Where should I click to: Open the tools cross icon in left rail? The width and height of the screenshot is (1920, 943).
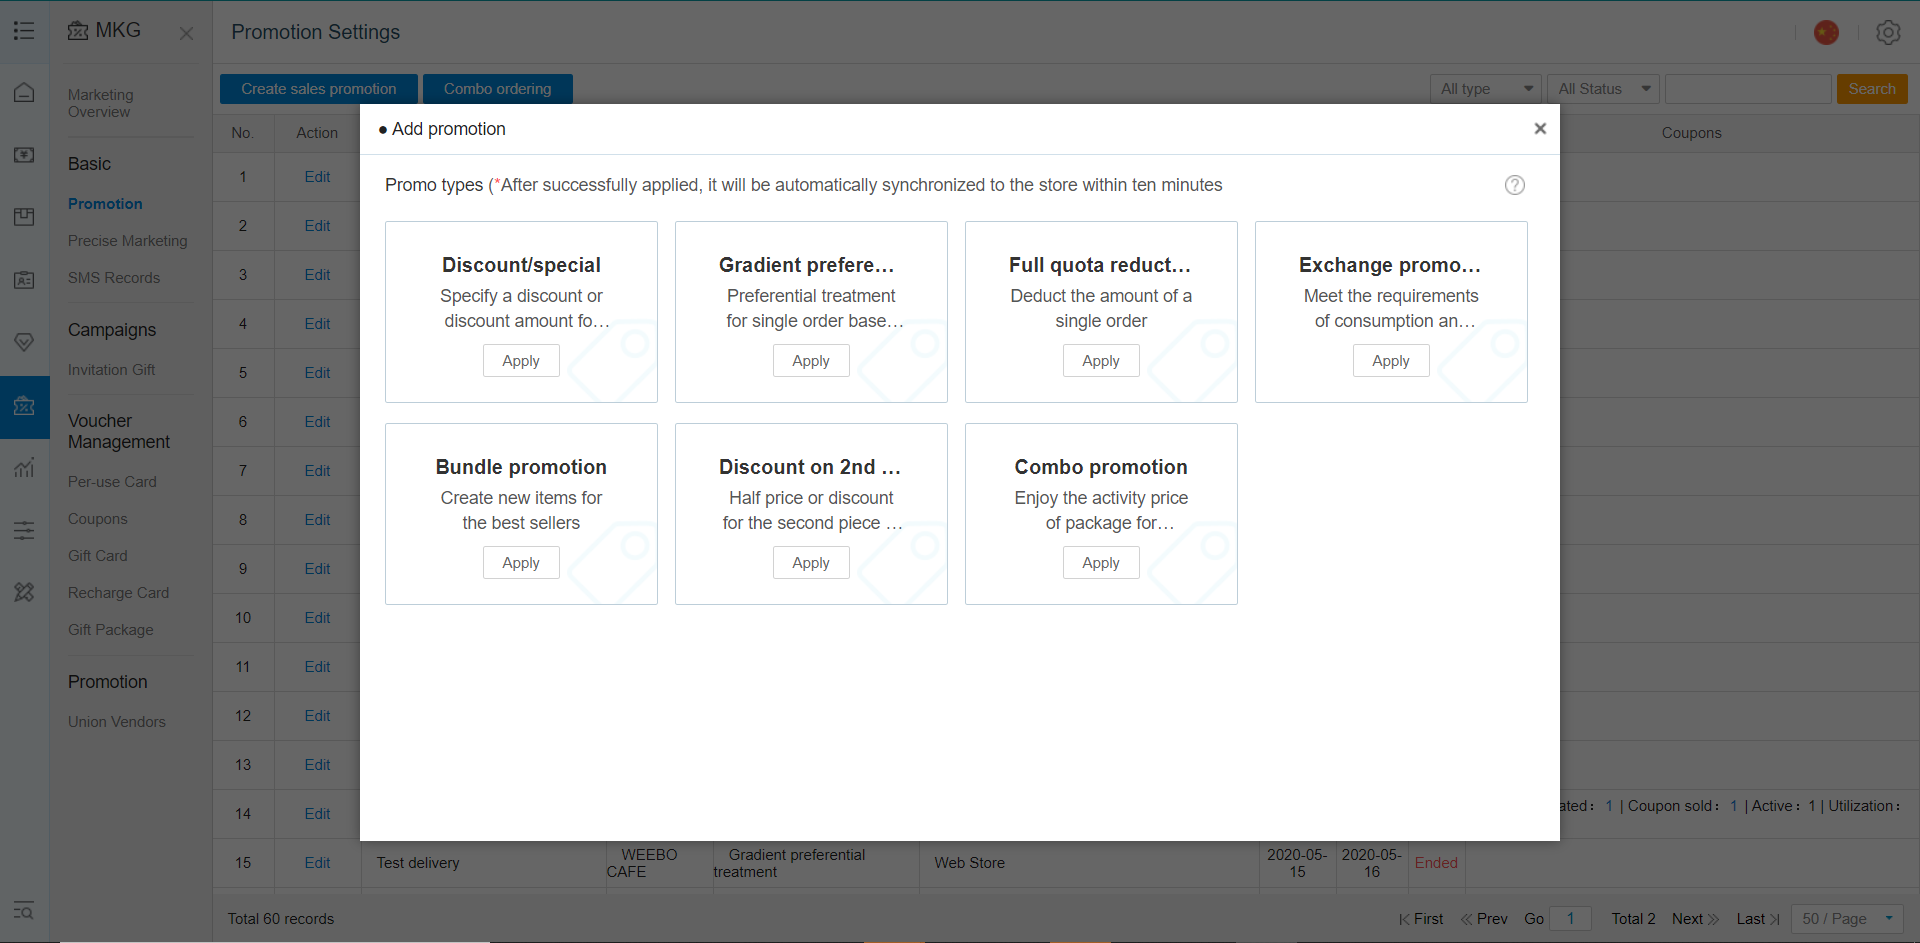coord(24,592)
